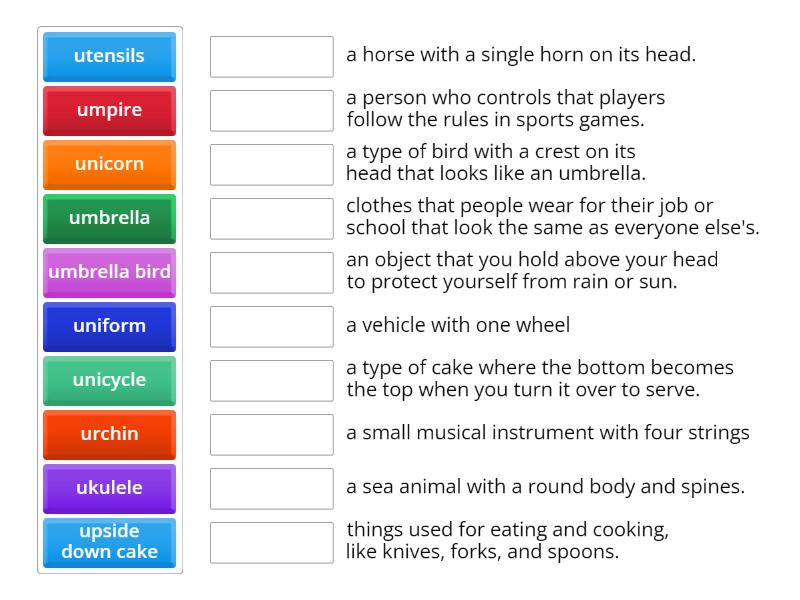Viewport: 800px width, 600px height.
Task: Choose the blue 'uniform' word tile
Action: tap(109, 326)
